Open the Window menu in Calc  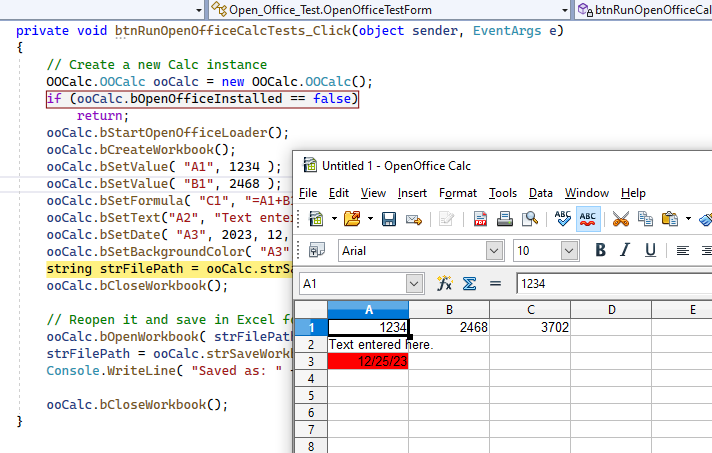coord(587,193)
